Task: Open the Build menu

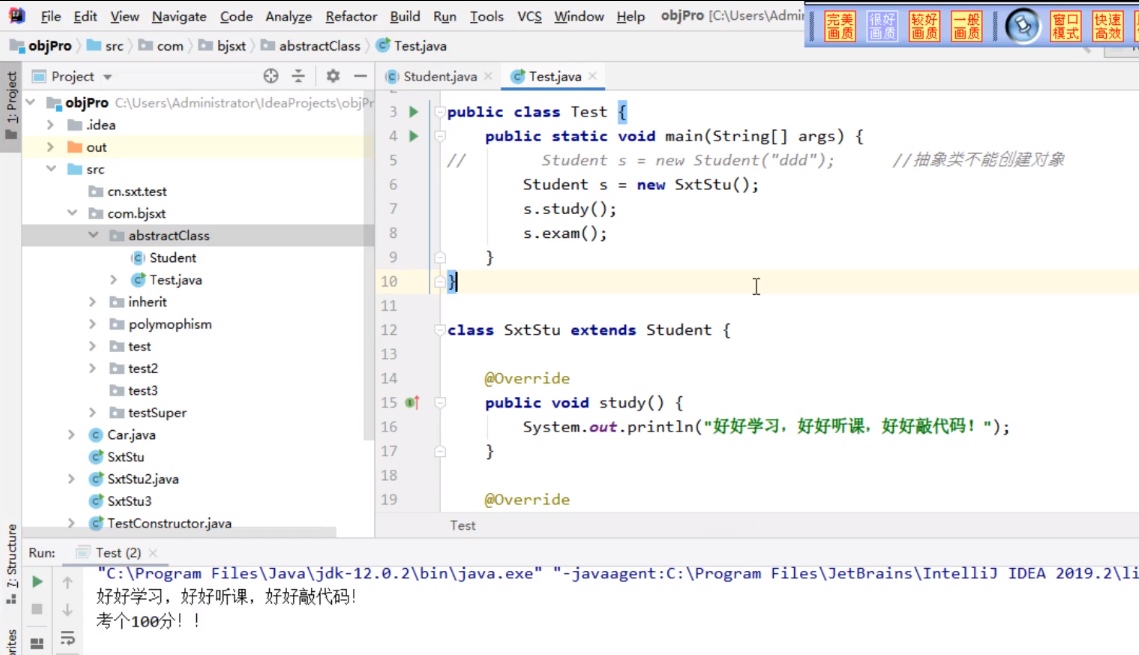Action: (x=405, y=16)
